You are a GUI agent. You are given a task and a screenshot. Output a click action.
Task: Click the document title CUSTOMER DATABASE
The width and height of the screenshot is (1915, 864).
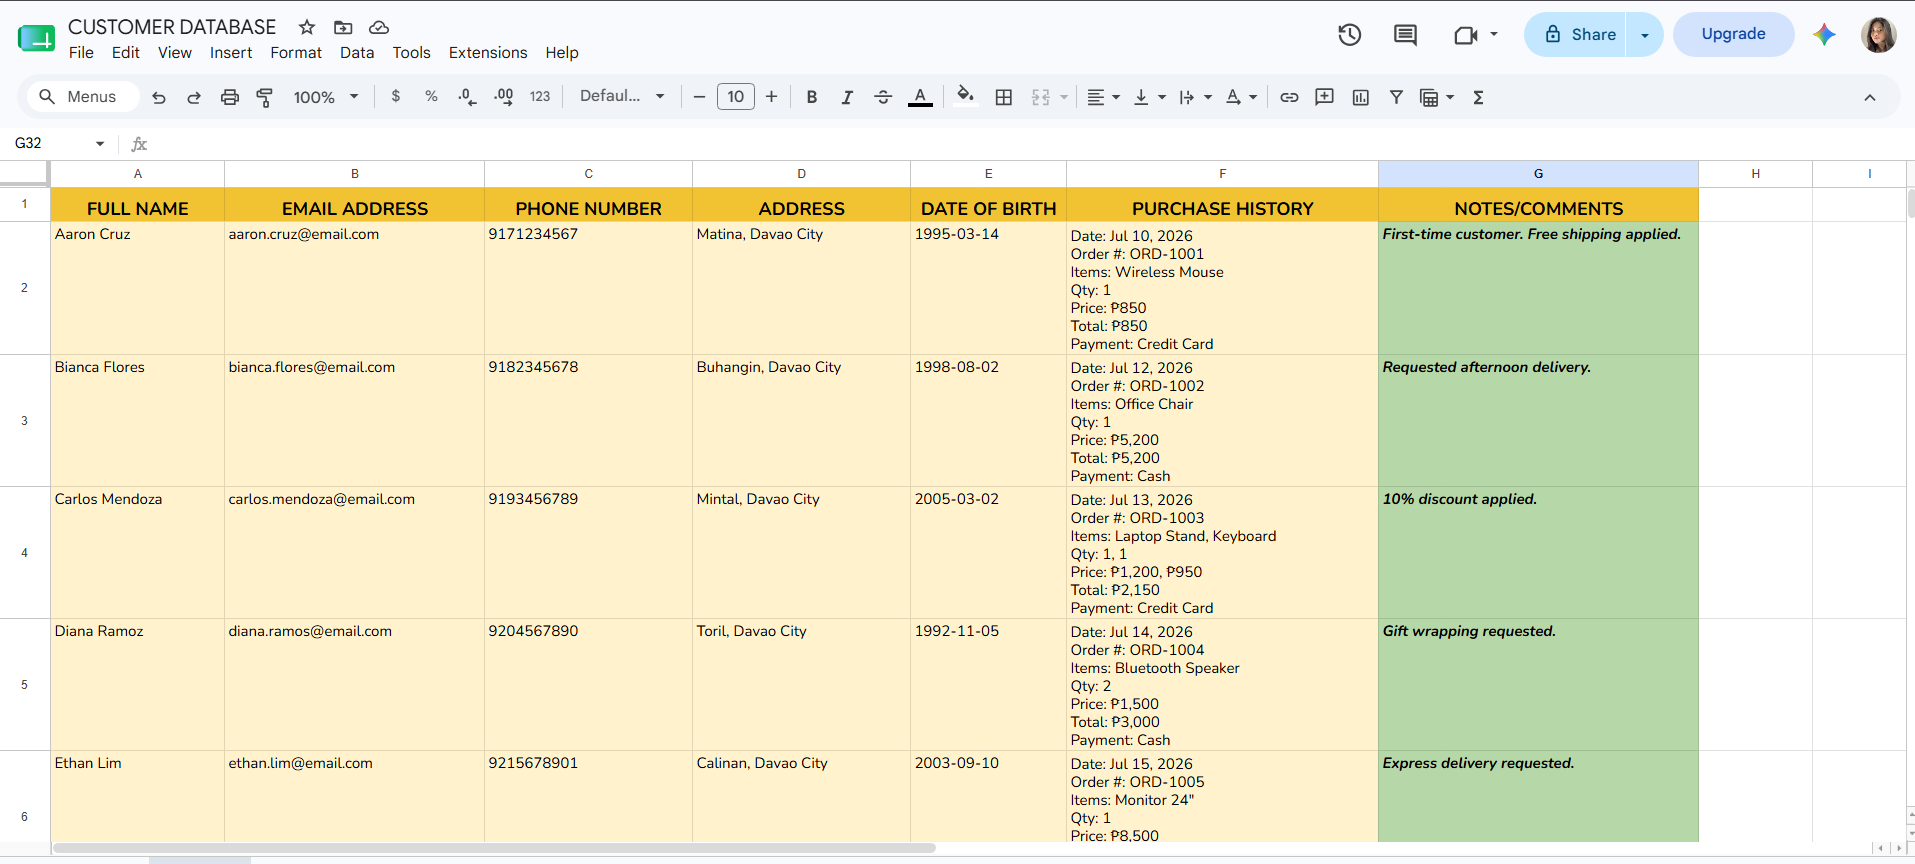coord(172,27)
